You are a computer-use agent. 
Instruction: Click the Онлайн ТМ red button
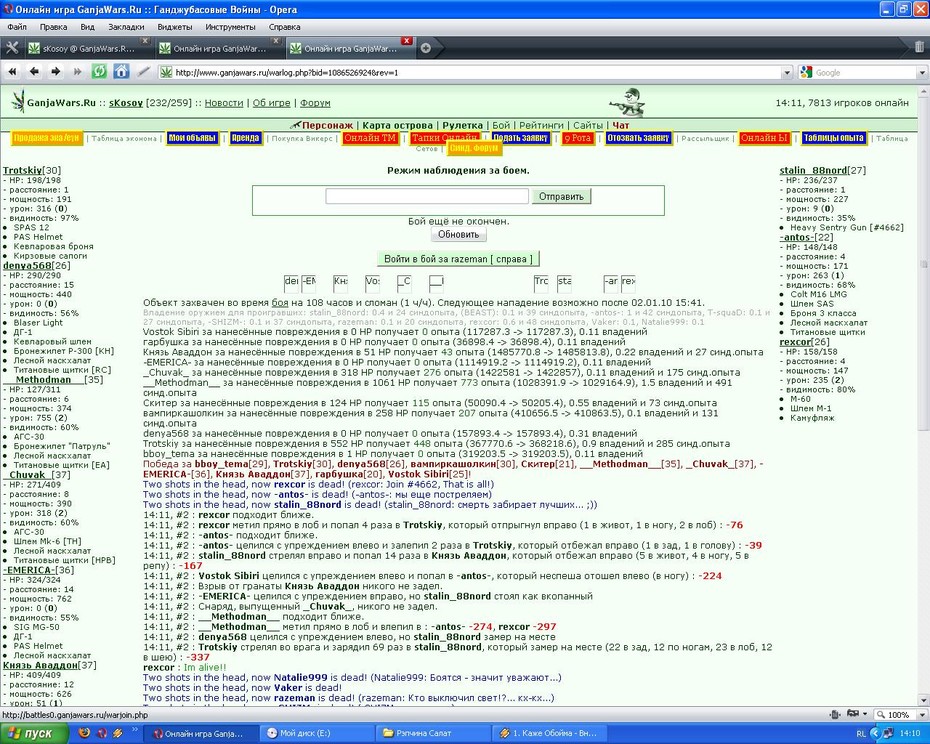[x=370, y=138]
